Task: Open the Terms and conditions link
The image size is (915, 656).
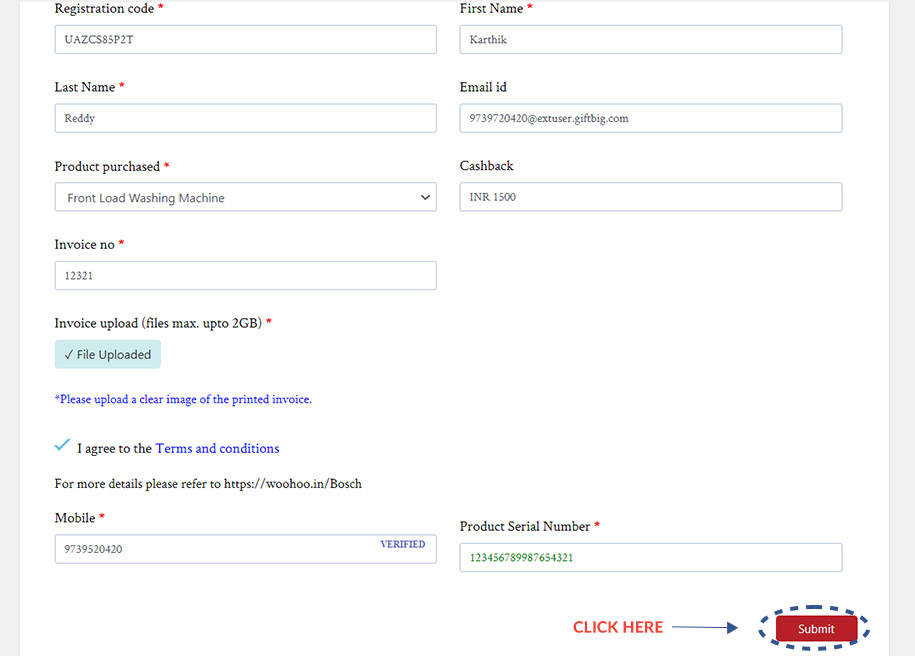Action: pos(217,448)
